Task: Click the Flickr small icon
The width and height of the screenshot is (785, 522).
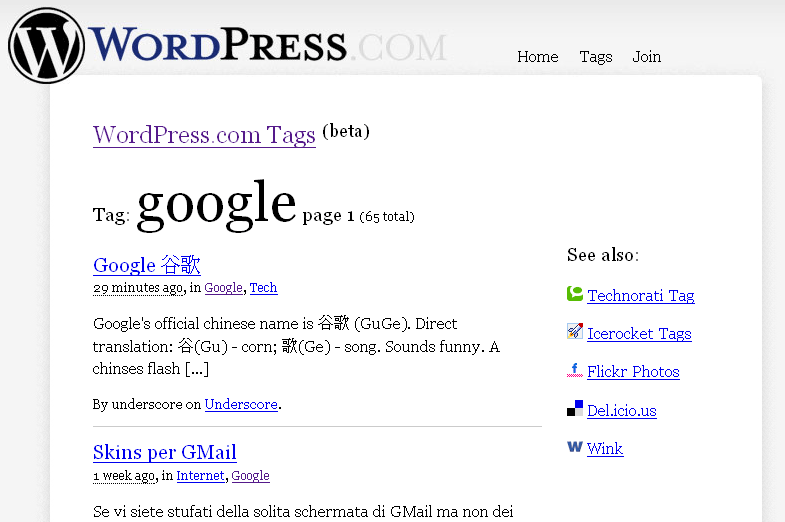Action: [575, 370]
